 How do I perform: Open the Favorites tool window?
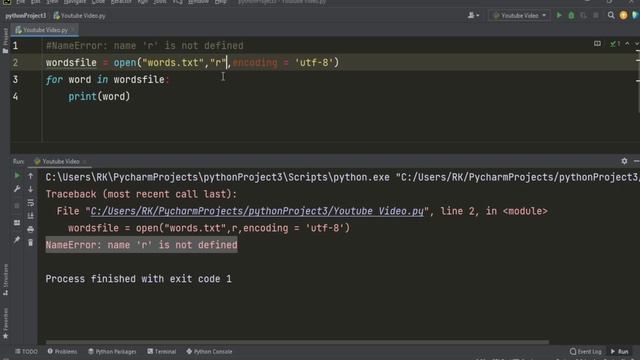pos(5,324)
